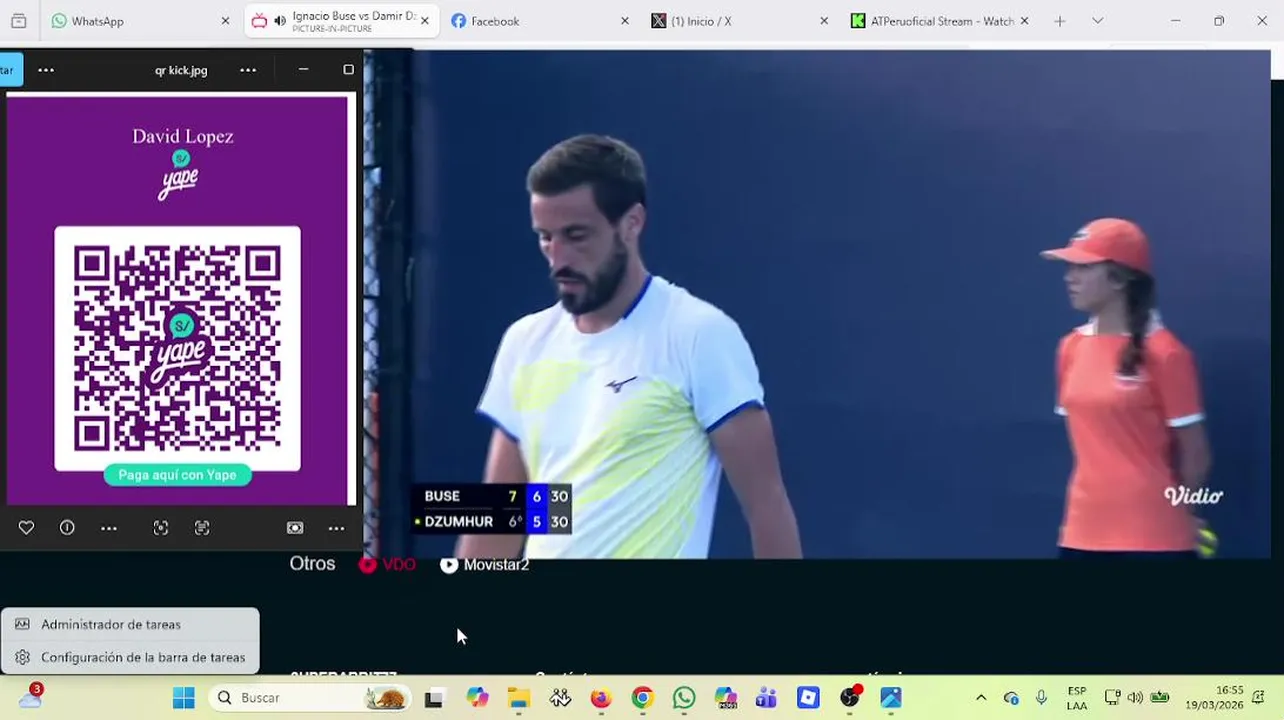Click the David Lopez name text
1284x720 pixels.
click(183, 136)
